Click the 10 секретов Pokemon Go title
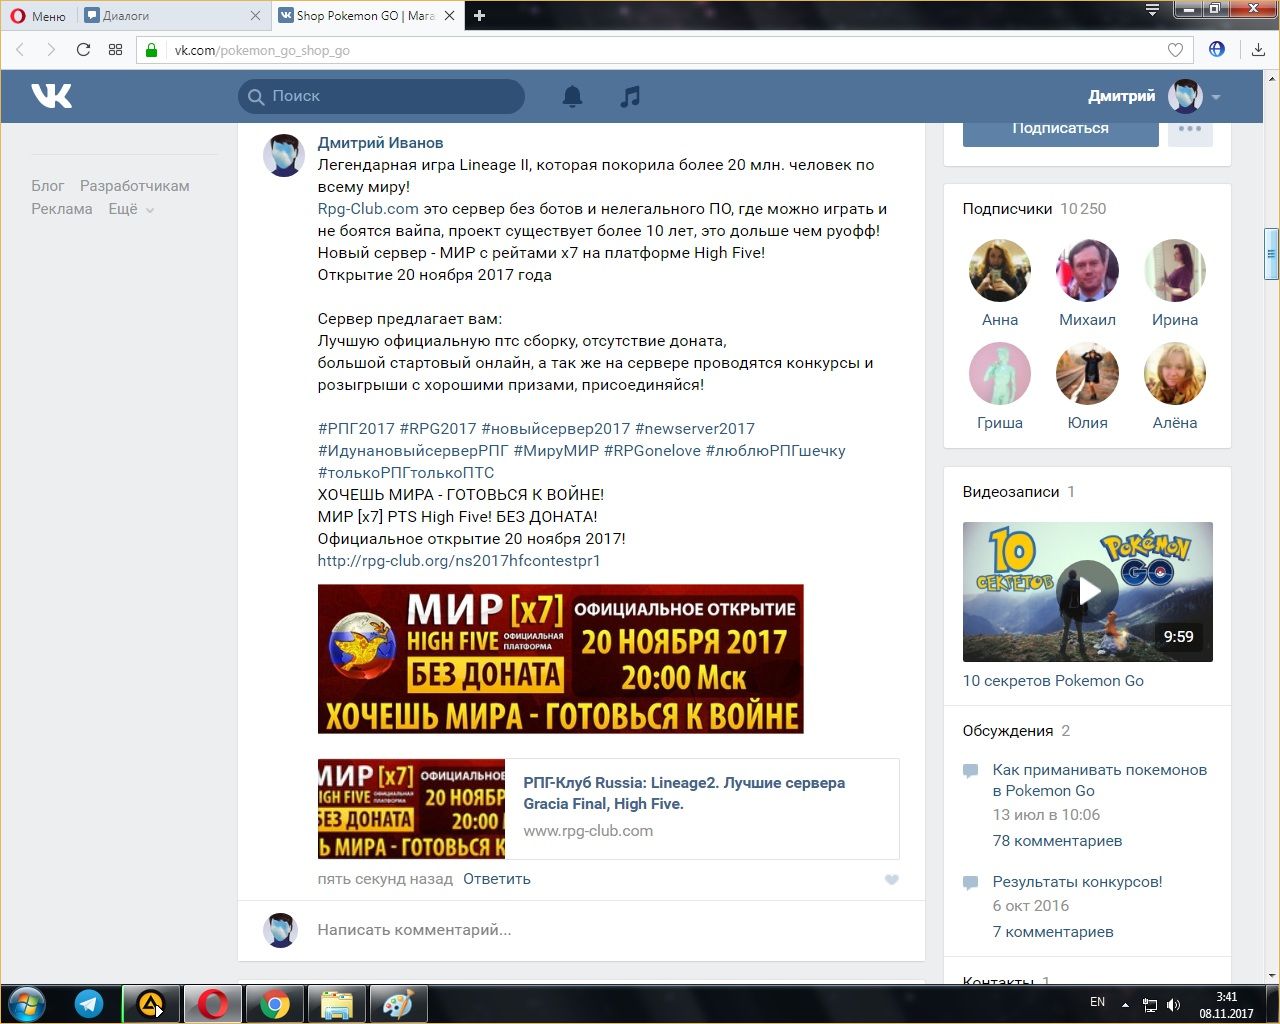Image resolution: width=1280 pixels, height=1024 pixels. [x=1053, y=681]
